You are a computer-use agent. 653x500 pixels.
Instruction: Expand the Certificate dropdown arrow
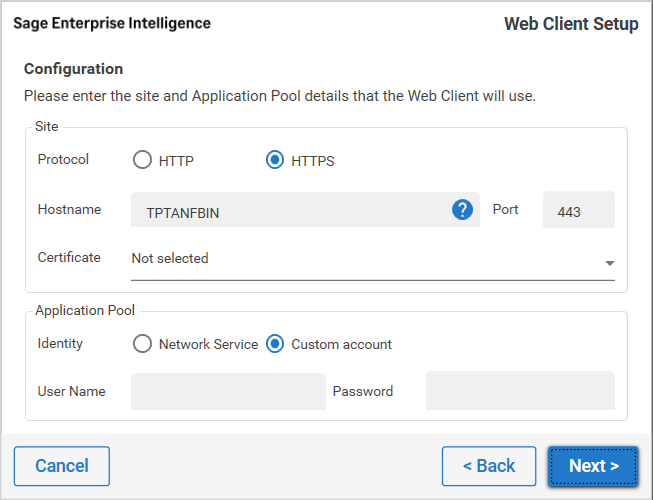coord(609,263)
